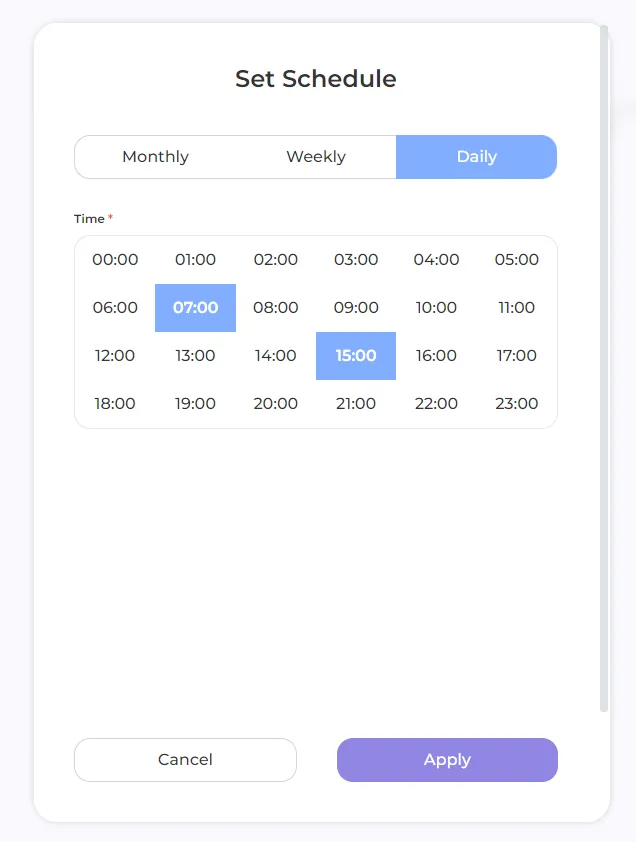Select the 20:00 time slot
This screenshot has width=636, height=842.
(x=276, y=404)
